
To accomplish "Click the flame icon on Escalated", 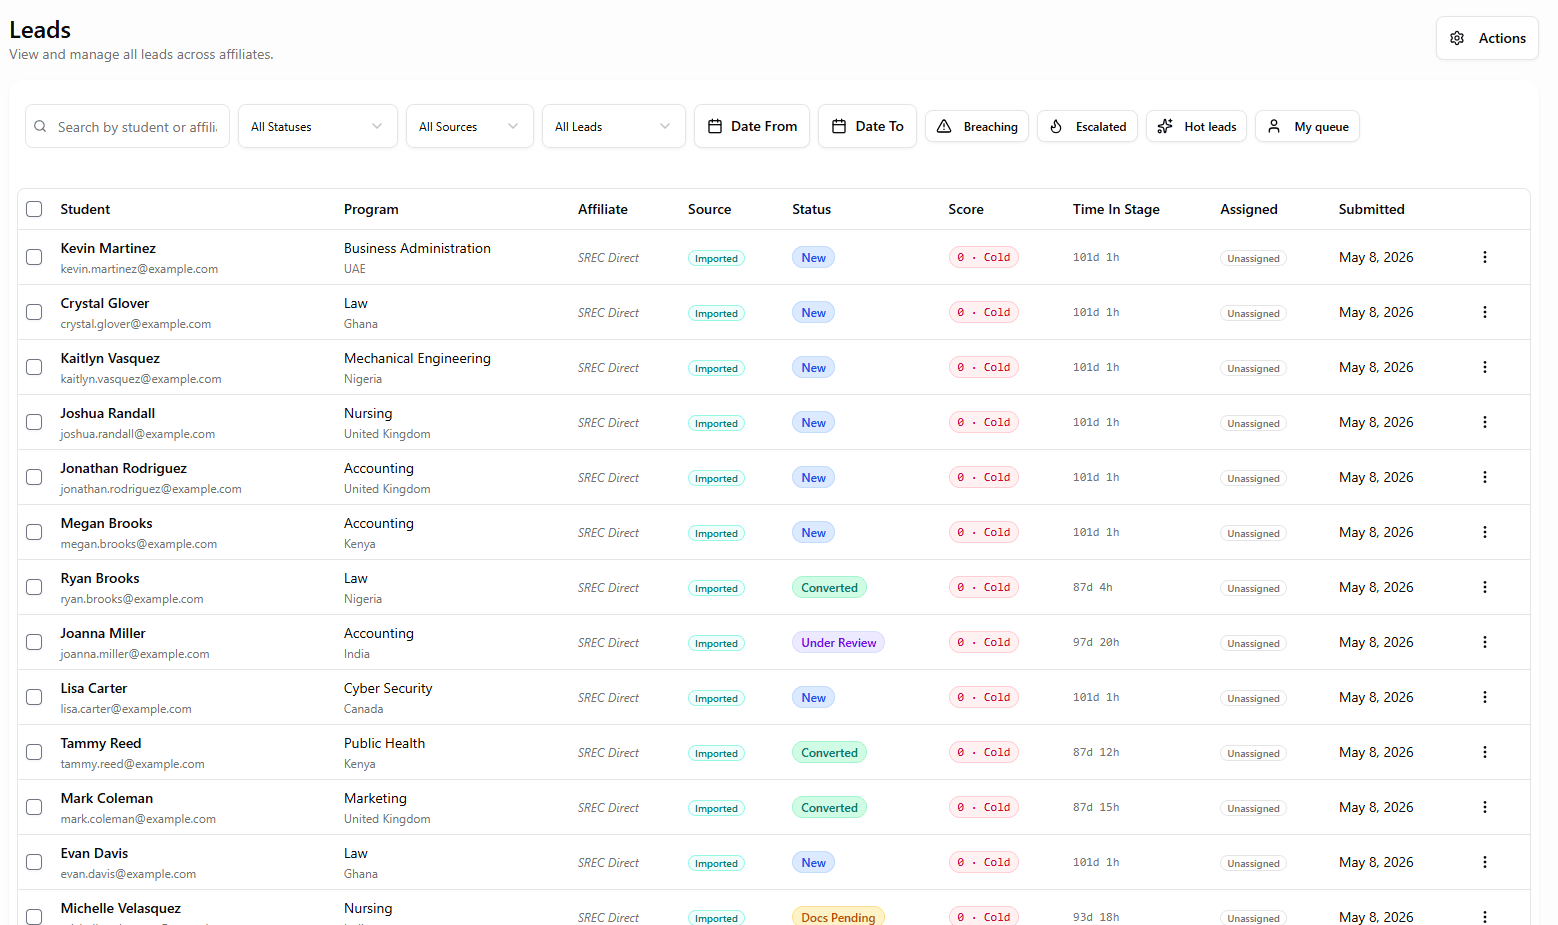I will point(1056,126).
